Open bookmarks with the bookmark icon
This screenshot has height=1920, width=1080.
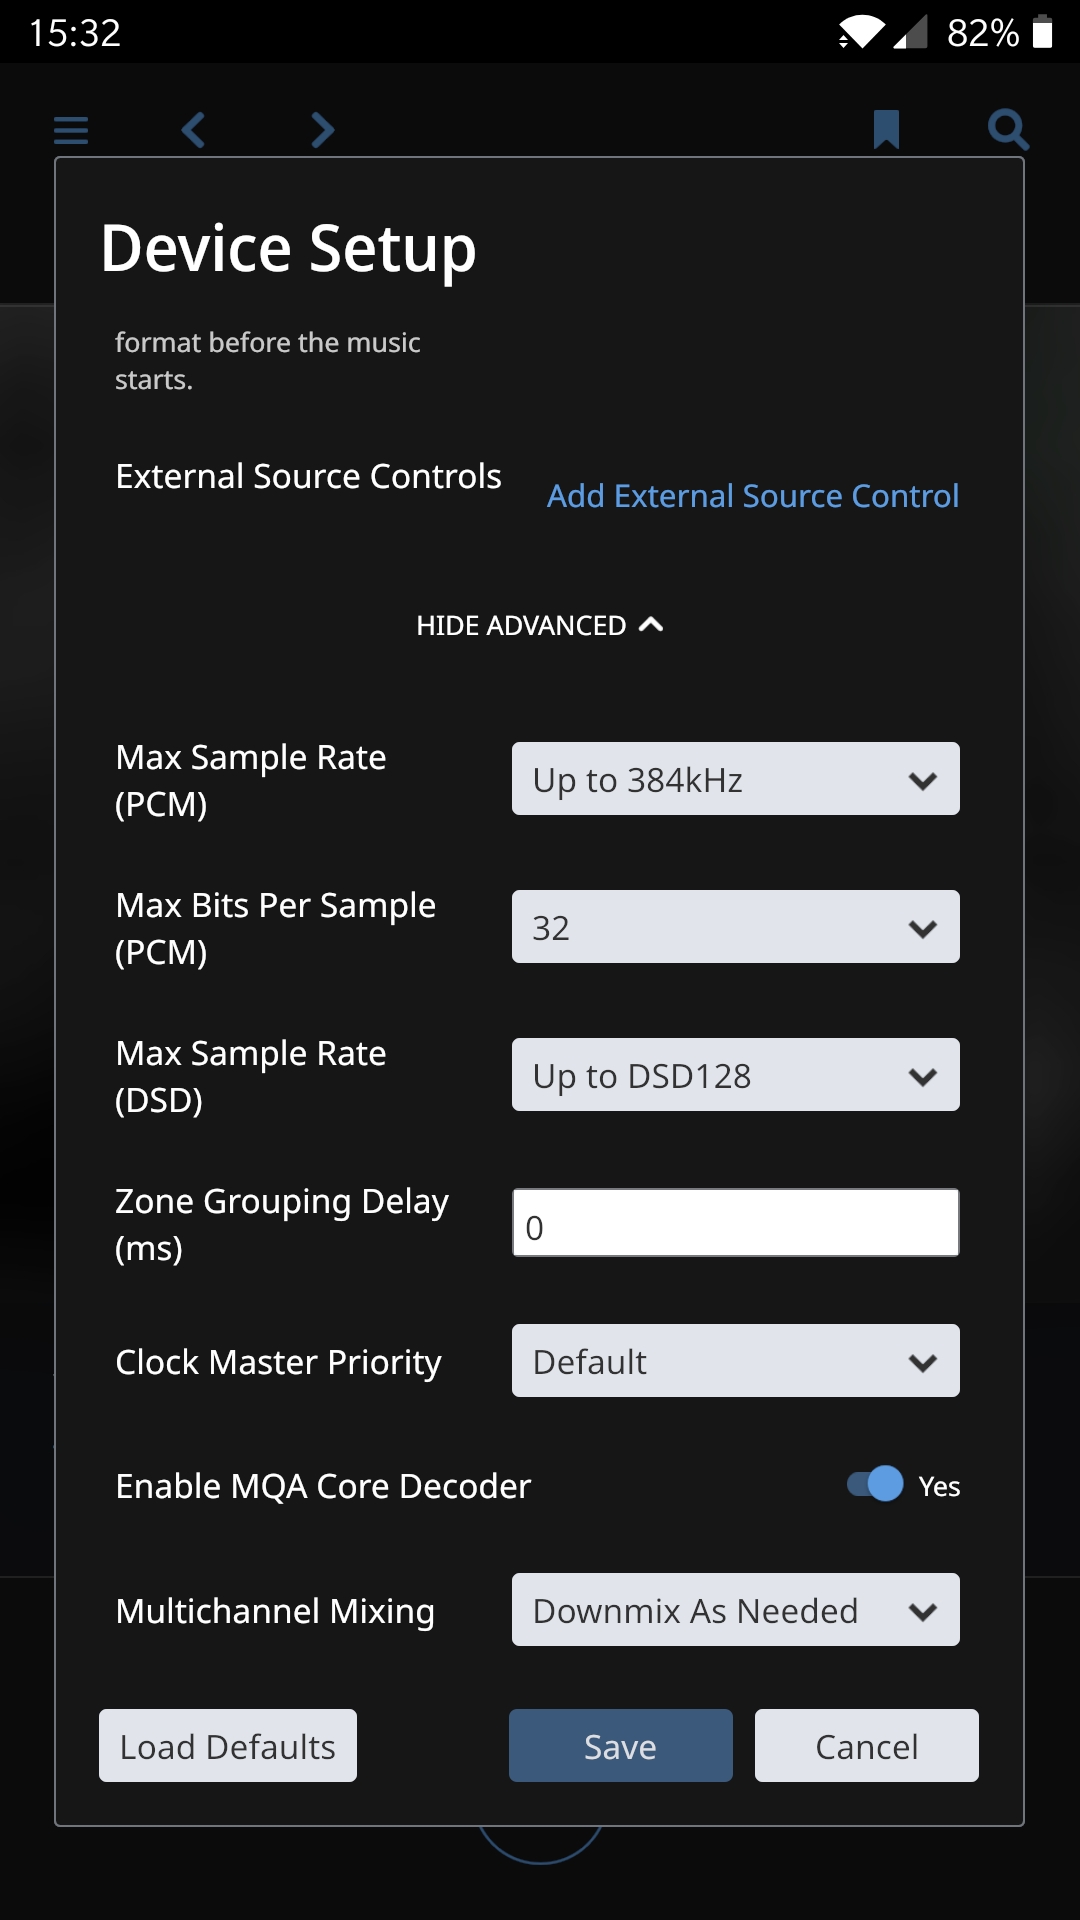(x=886, y=130)
